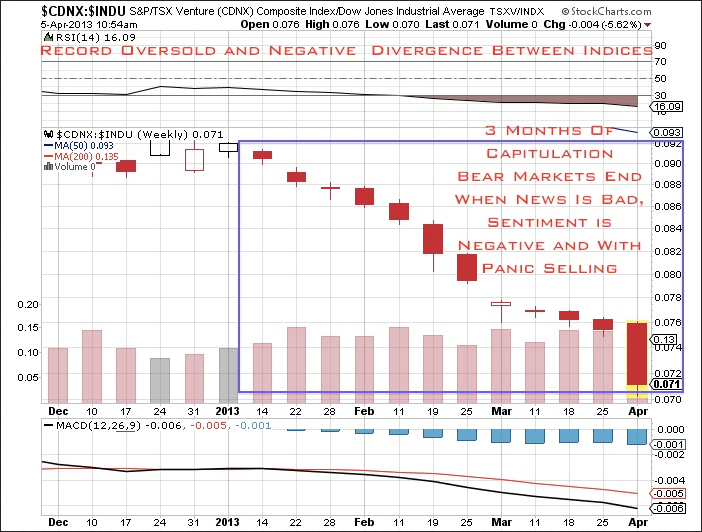
Task: Click the MA(200) 0.135 legend entry
Action: pos(86,156)
